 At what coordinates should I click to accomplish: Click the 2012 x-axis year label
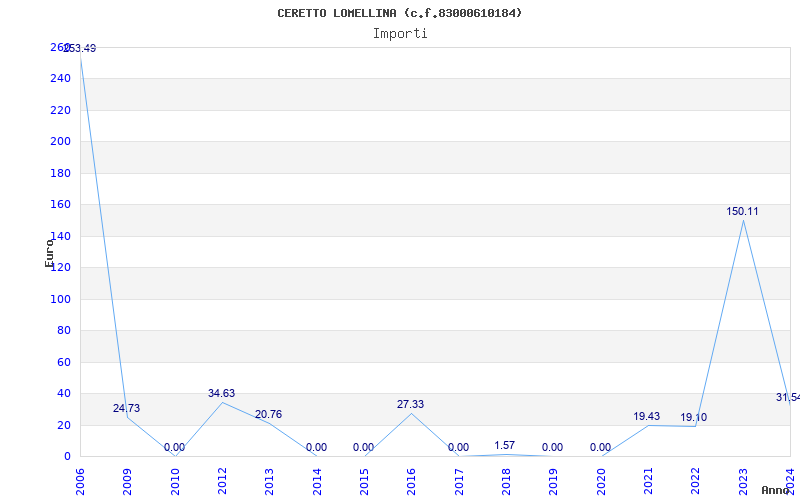point(222,482)
